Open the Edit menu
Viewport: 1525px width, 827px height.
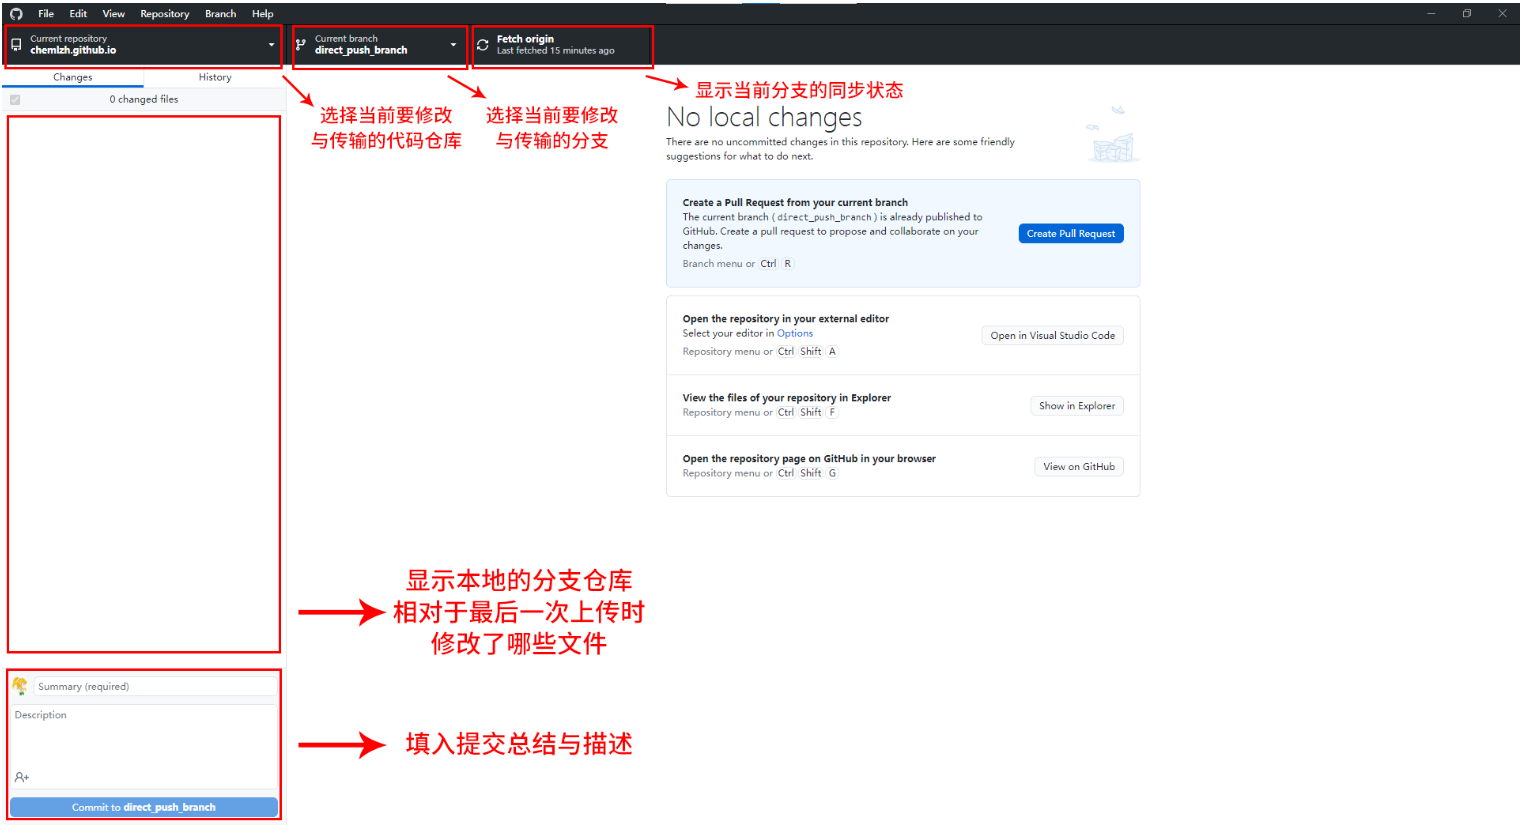point(78,14)
